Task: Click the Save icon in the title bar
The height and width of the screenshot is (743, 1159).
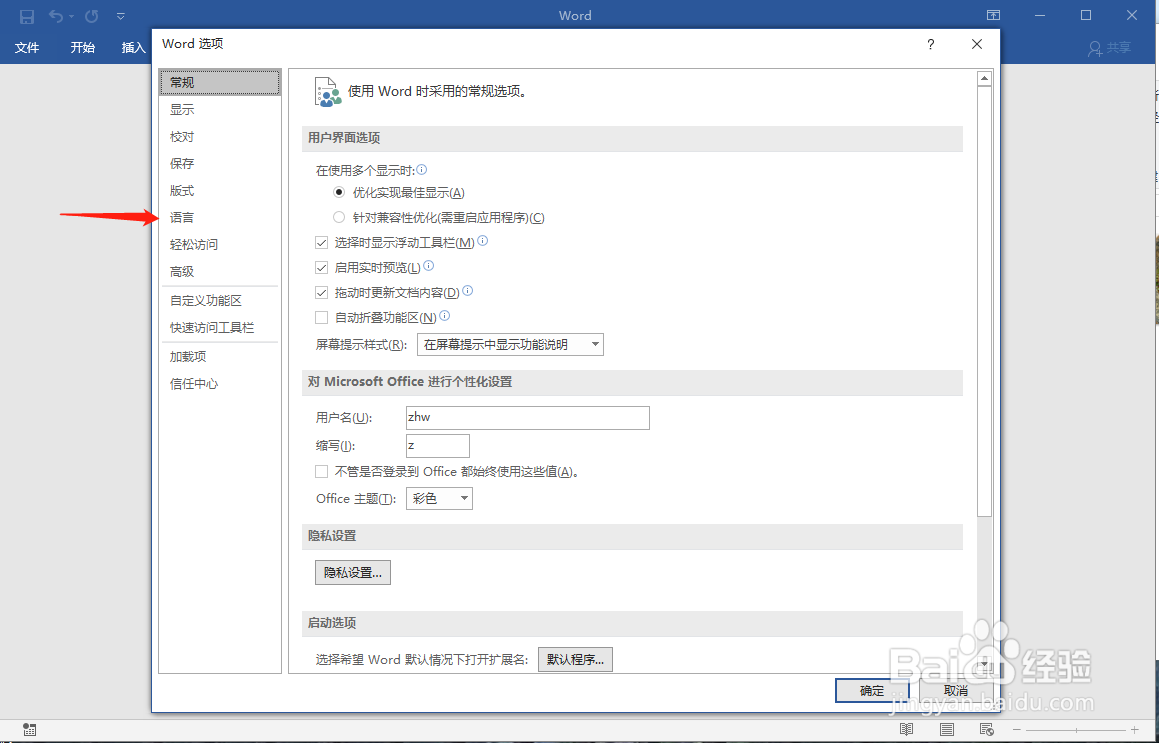Action: [27, 16]
